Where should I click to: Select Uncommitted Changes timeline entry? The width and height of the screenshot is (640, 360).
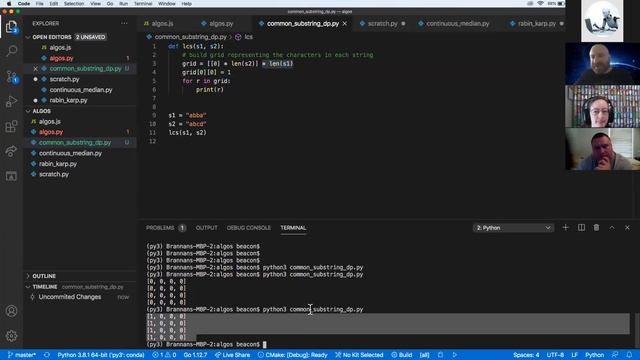point(80,297)
